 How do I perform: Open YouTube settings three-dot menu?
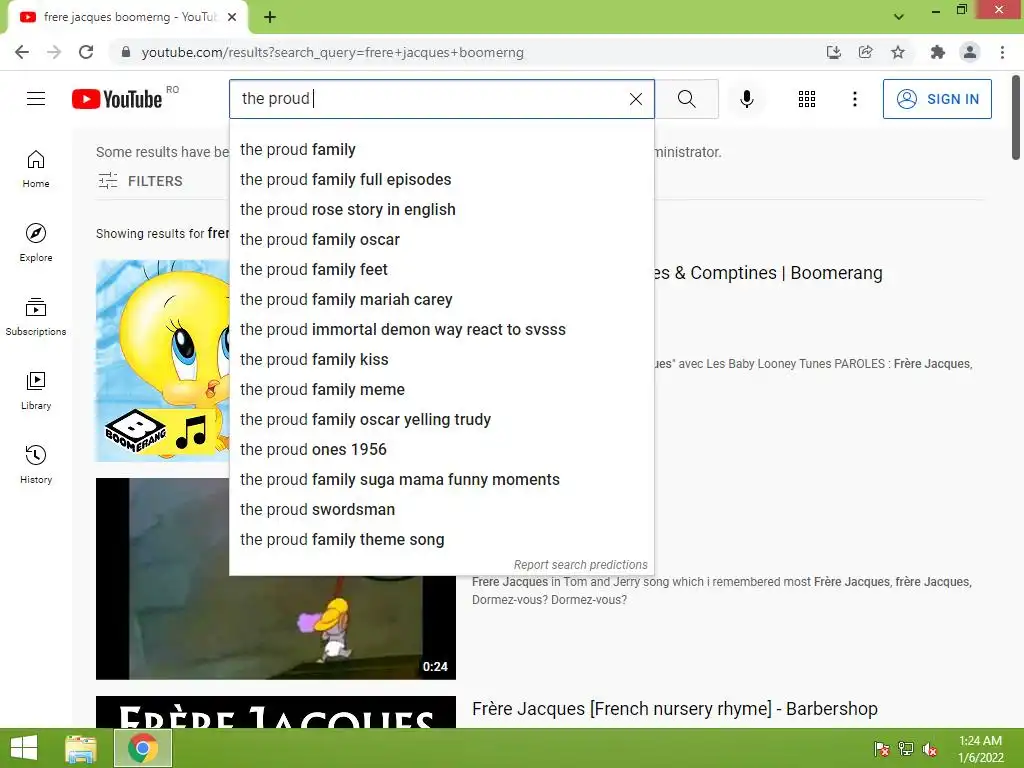pyautogui.click(x=854, y=99)
